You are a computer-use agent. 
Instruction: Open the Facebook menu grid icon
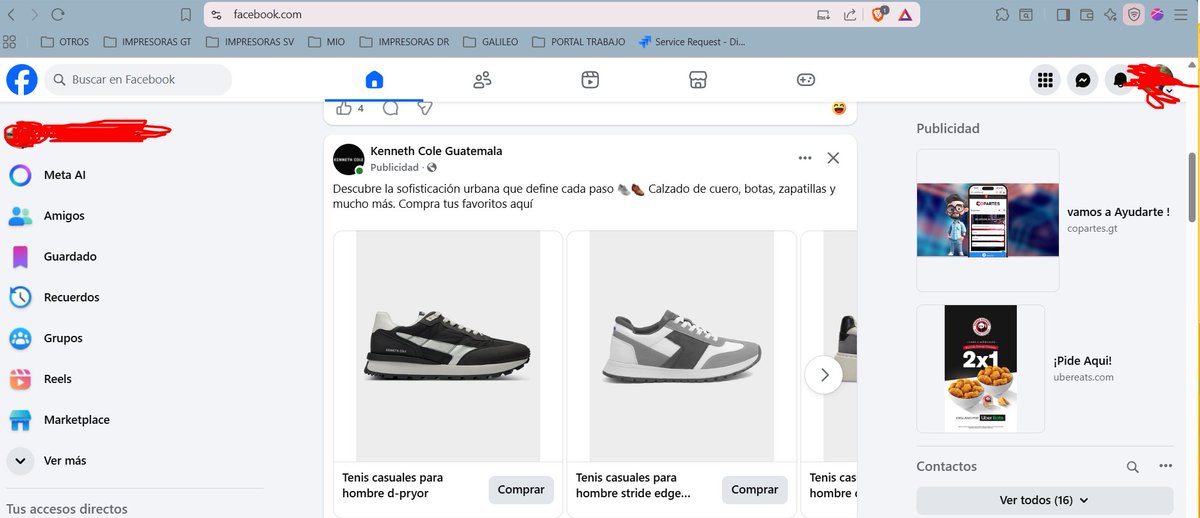click(1045, 80)
